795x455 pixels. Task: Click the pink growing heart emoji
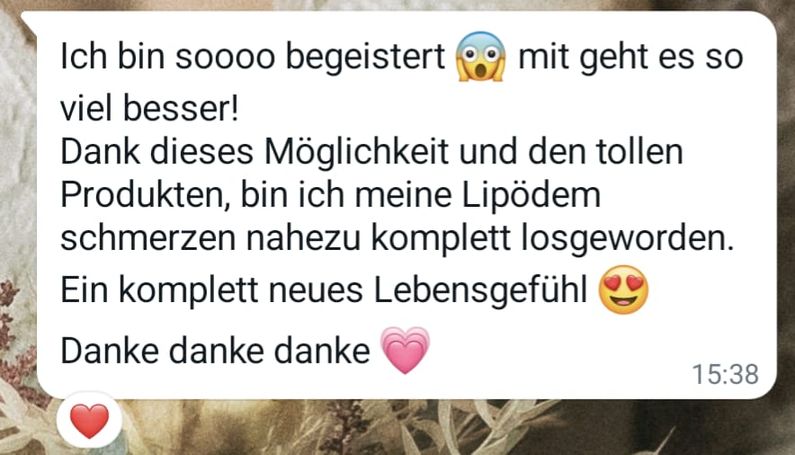coord(405,350)
